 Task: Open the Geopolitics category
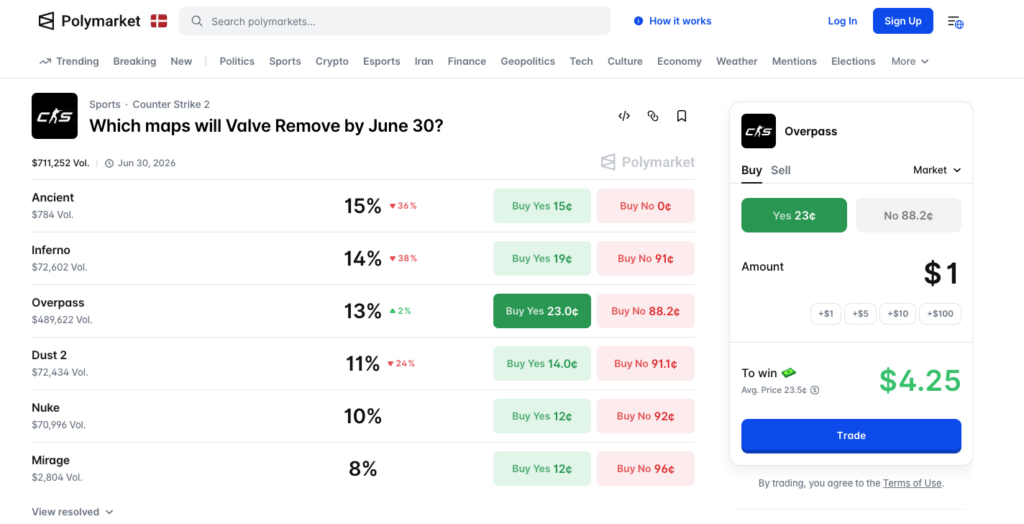click(528, 61)
